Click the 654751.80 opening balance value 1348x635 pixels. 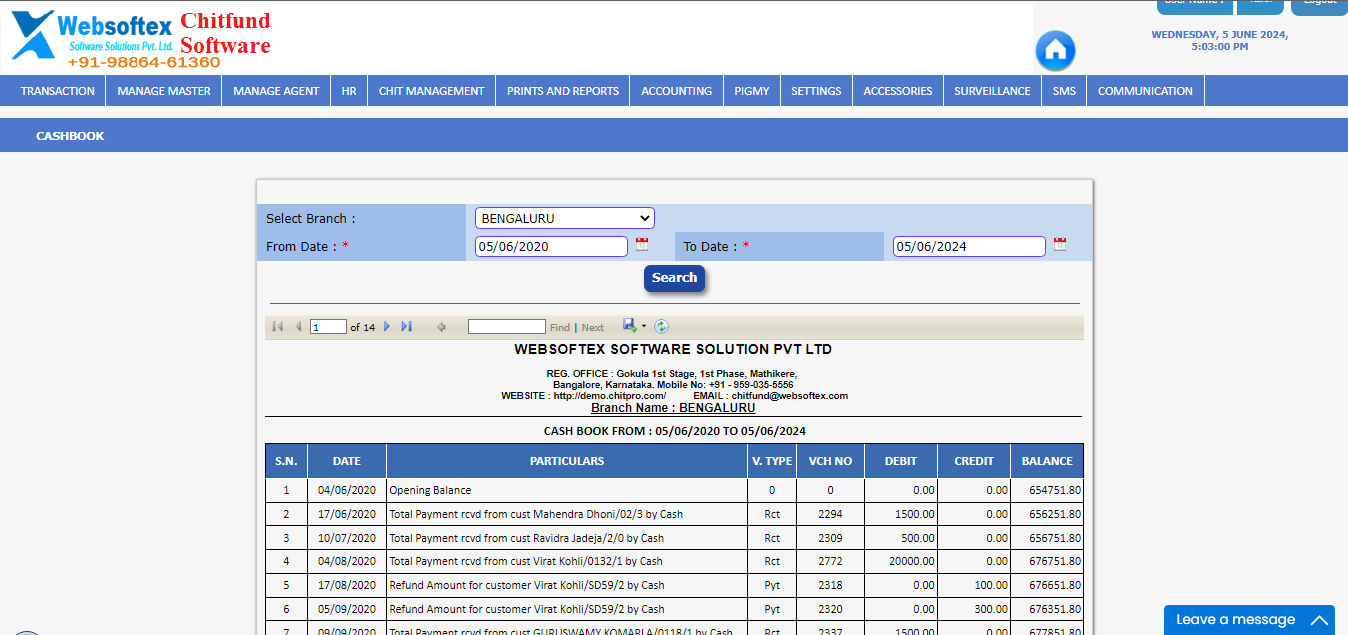1055,490
